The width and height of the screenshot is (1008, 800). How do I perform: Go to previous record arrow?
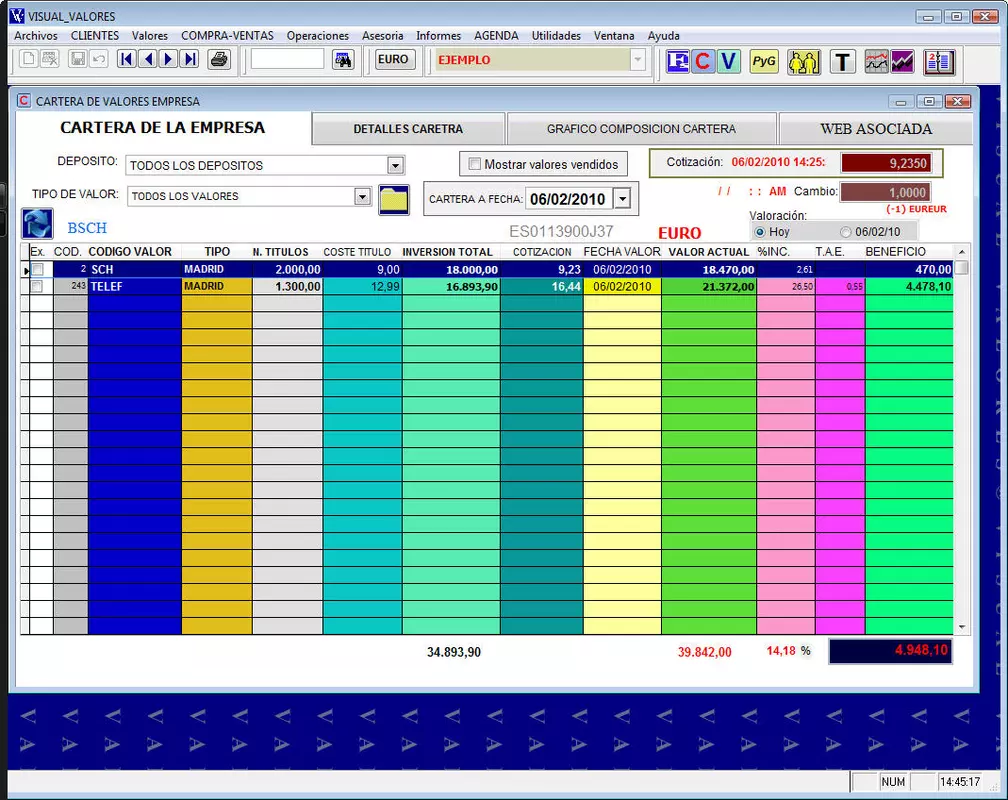(x=148, y=60)
